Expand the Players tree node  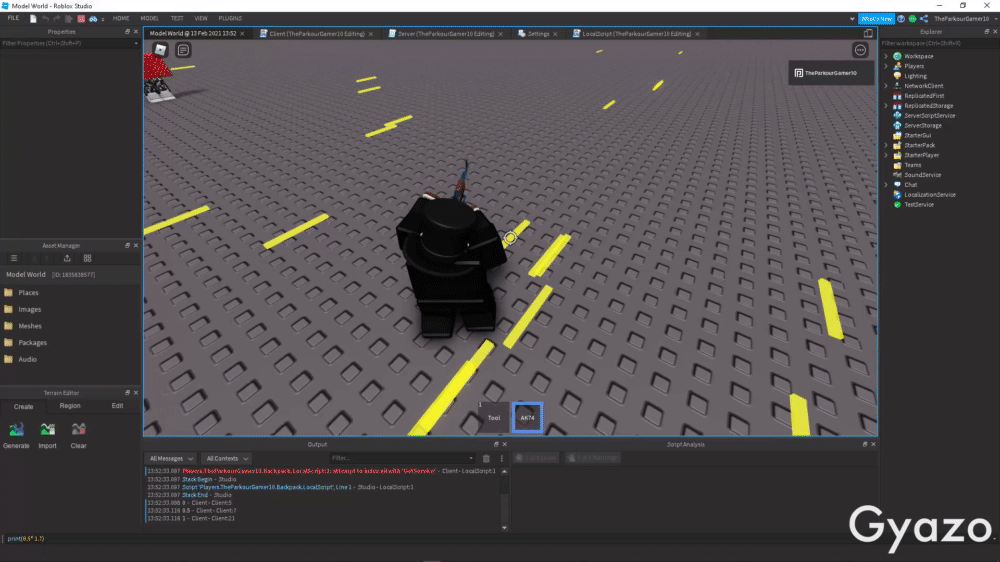(x=886, y=66)
